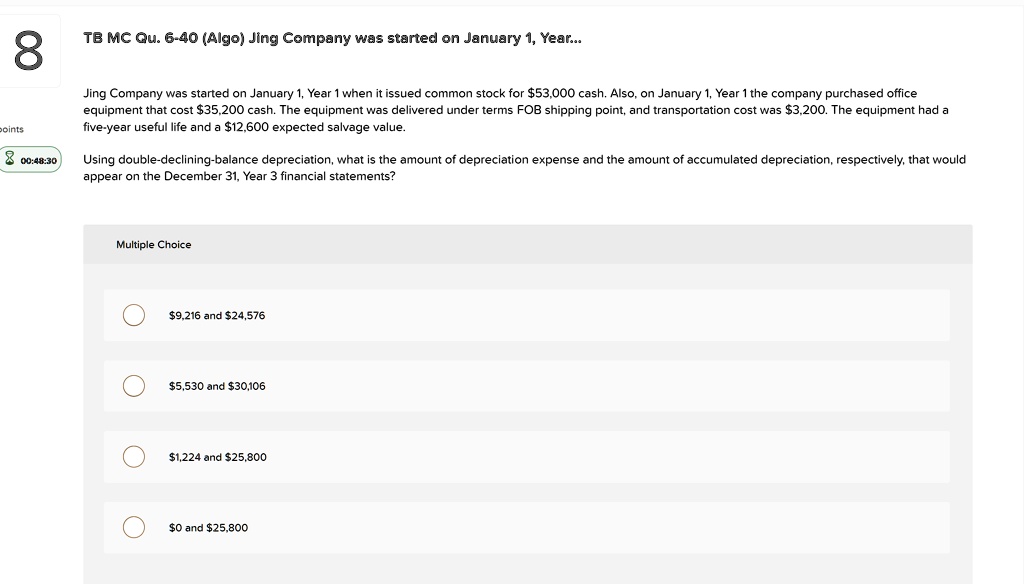Click the 'December 31, Year 3' text

[220, 176]
